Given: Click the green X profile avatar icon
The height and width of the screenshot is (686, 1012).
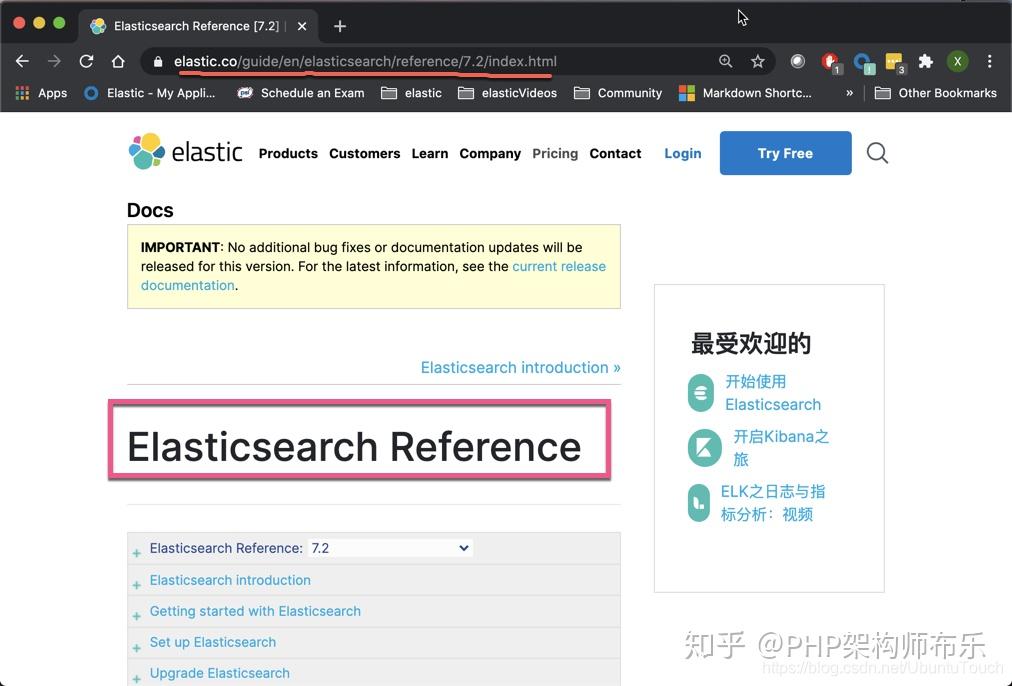Looking at the screenshot, I should tap(957, 61).
